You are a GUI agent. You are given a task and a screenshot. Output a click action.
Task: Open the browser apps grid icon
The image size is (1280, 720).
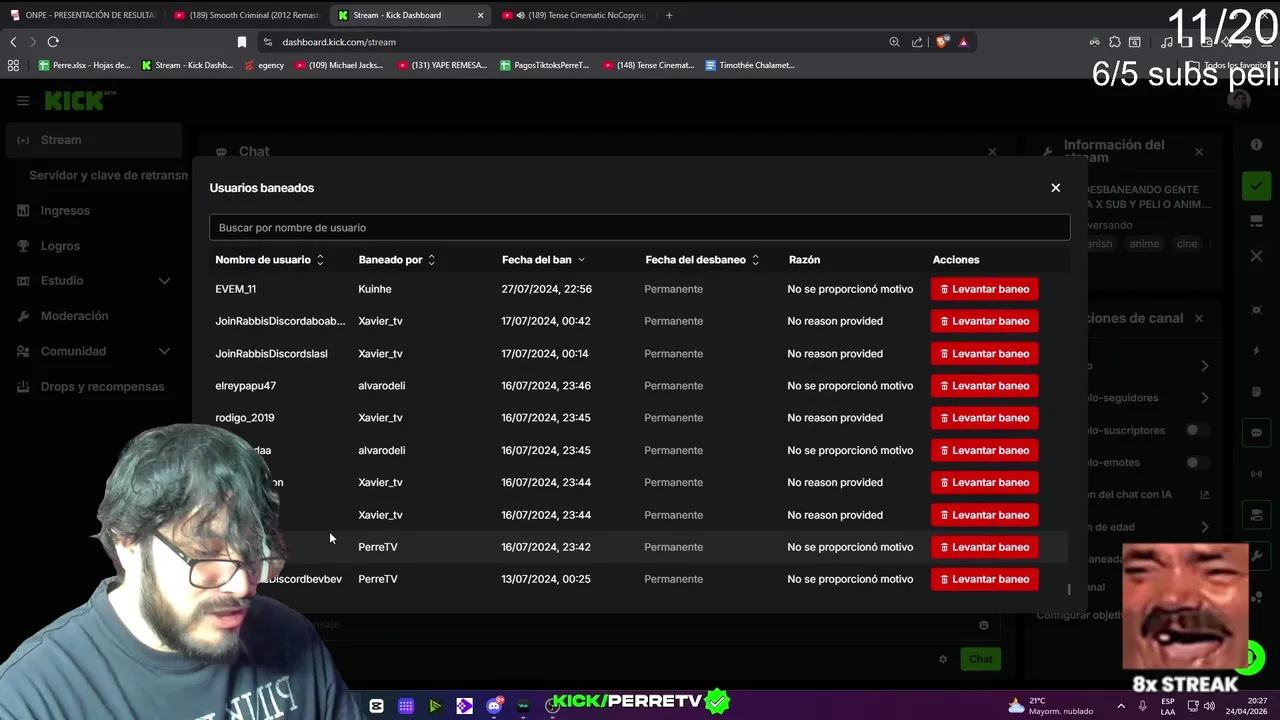pos(13,65)
